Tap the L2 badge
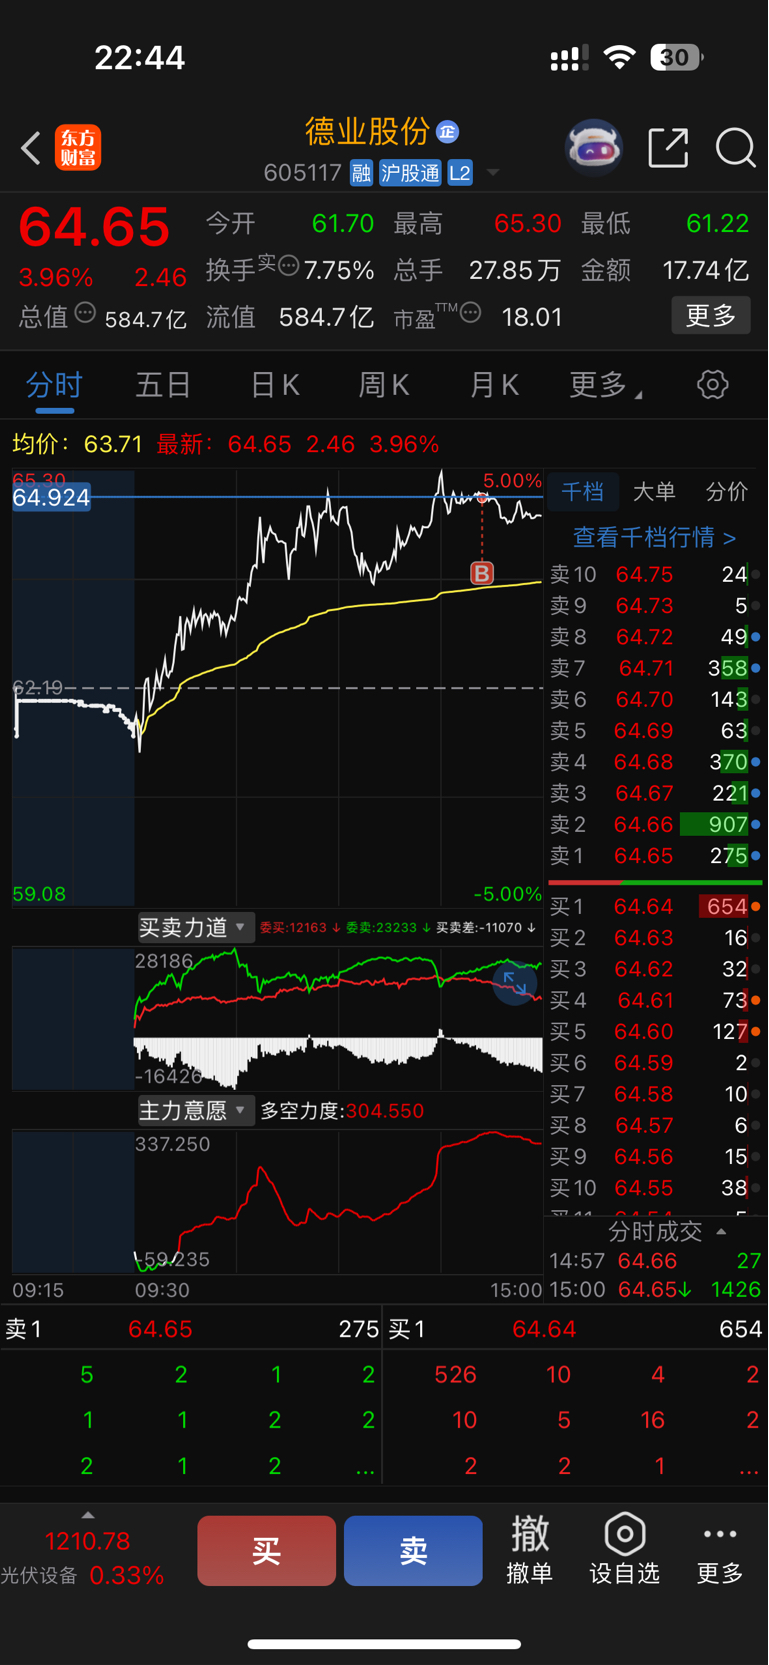This screenshot has width=769, height=1665. click(x=460, y=173)
